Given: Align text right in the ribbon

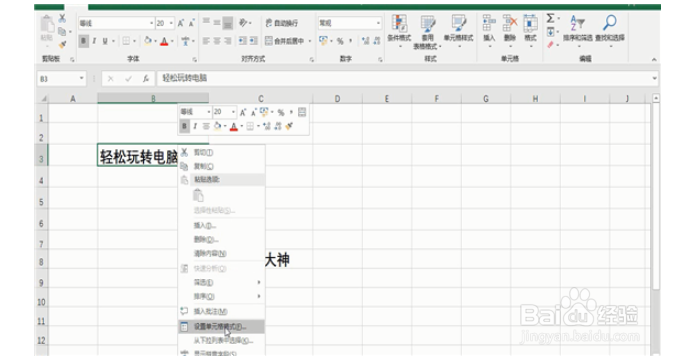Looking at the screenshot, I should pyautogui.click(x=227, y=41).
